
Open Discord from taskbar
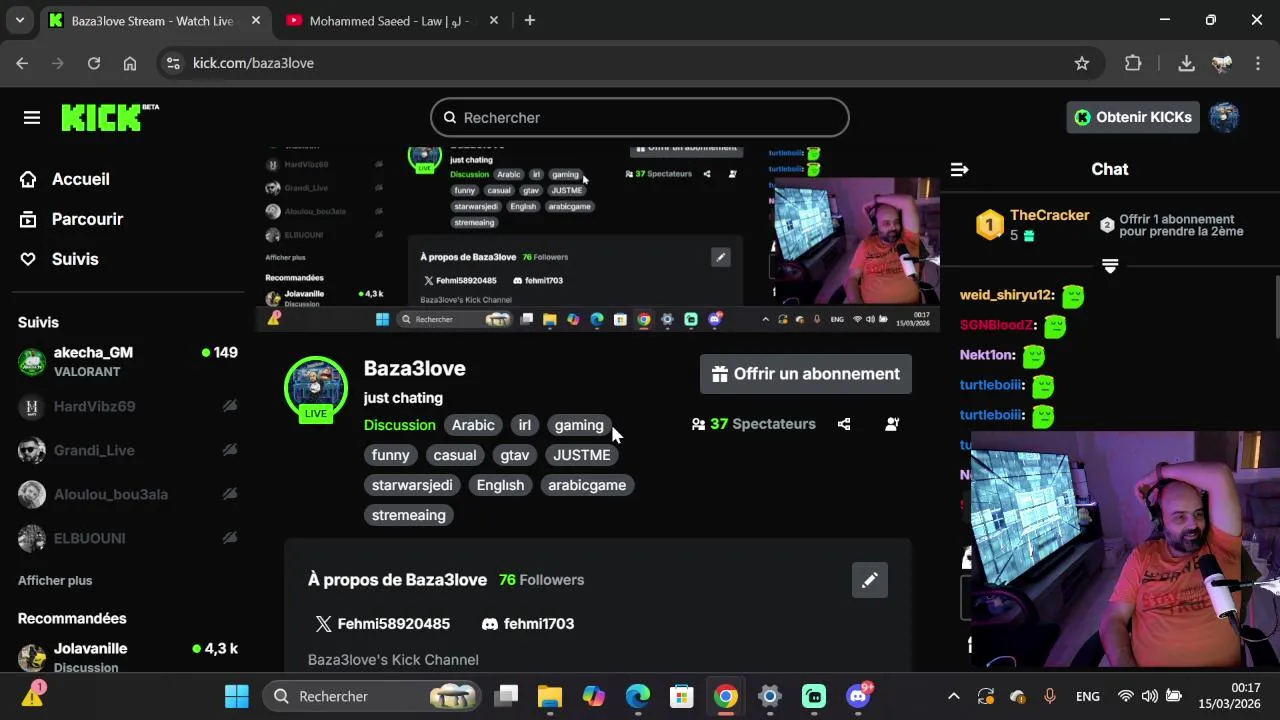pyautogui.click(x=859, y=696)
